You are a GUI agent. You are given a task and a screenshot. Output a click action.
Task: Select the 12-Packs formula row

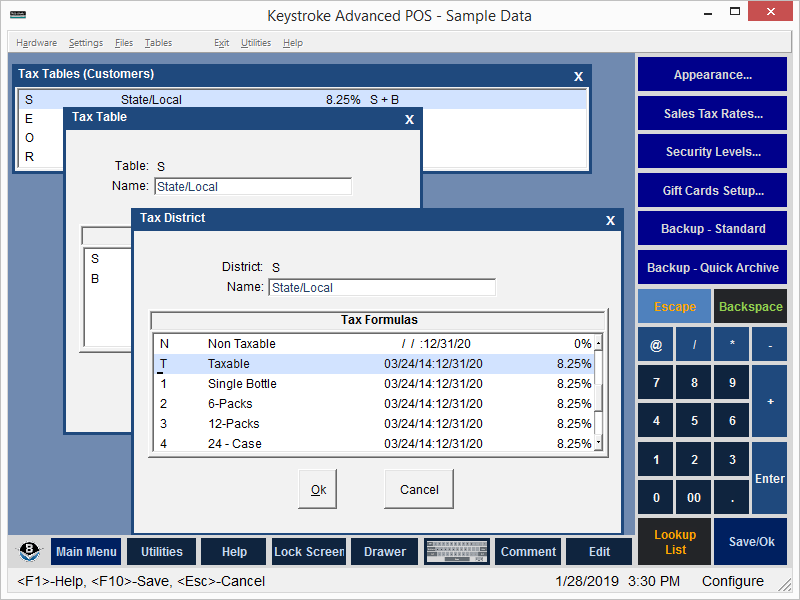(x=374, y=423)
